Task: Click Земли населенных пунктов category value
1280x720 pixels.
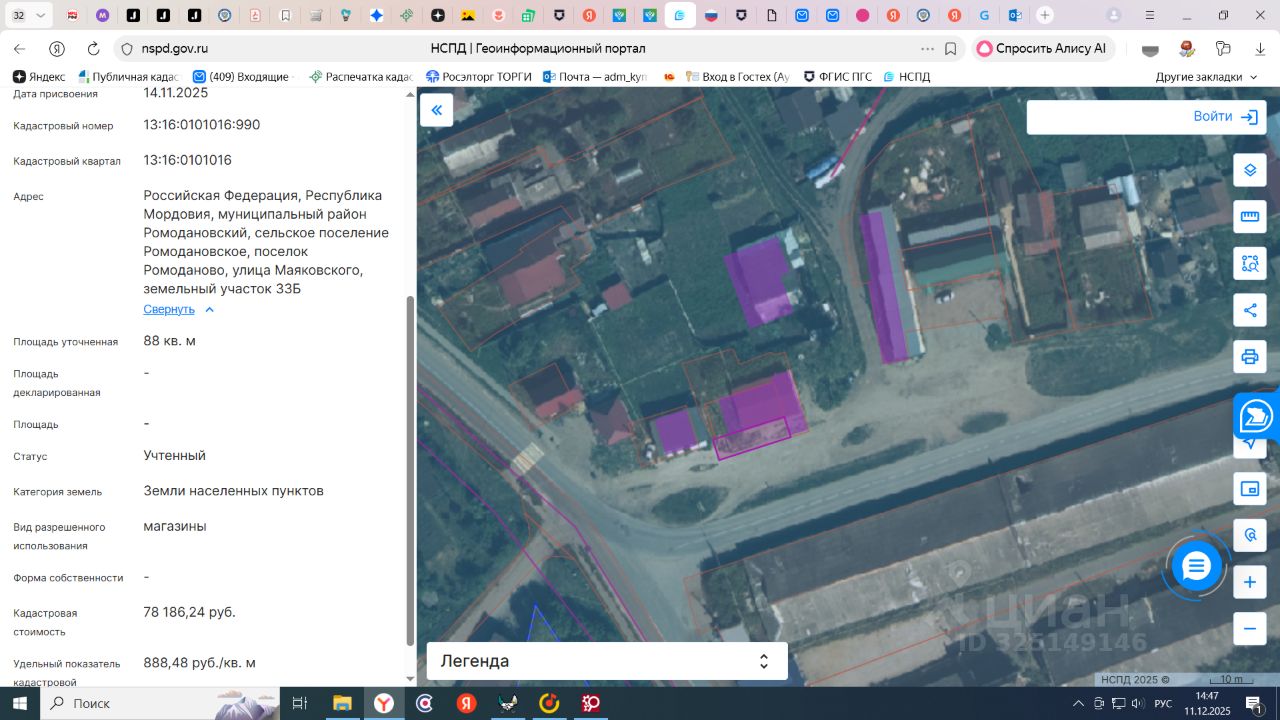Action: 234,491
